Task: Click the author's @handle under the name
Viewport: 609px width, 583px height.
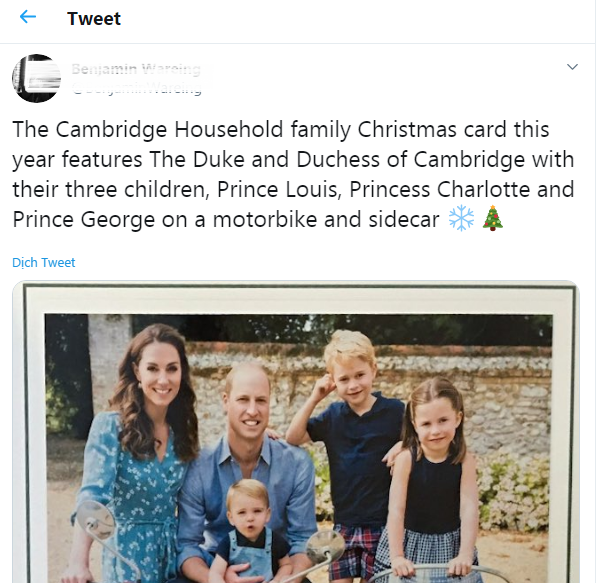Action: click(x=135, y=88)
